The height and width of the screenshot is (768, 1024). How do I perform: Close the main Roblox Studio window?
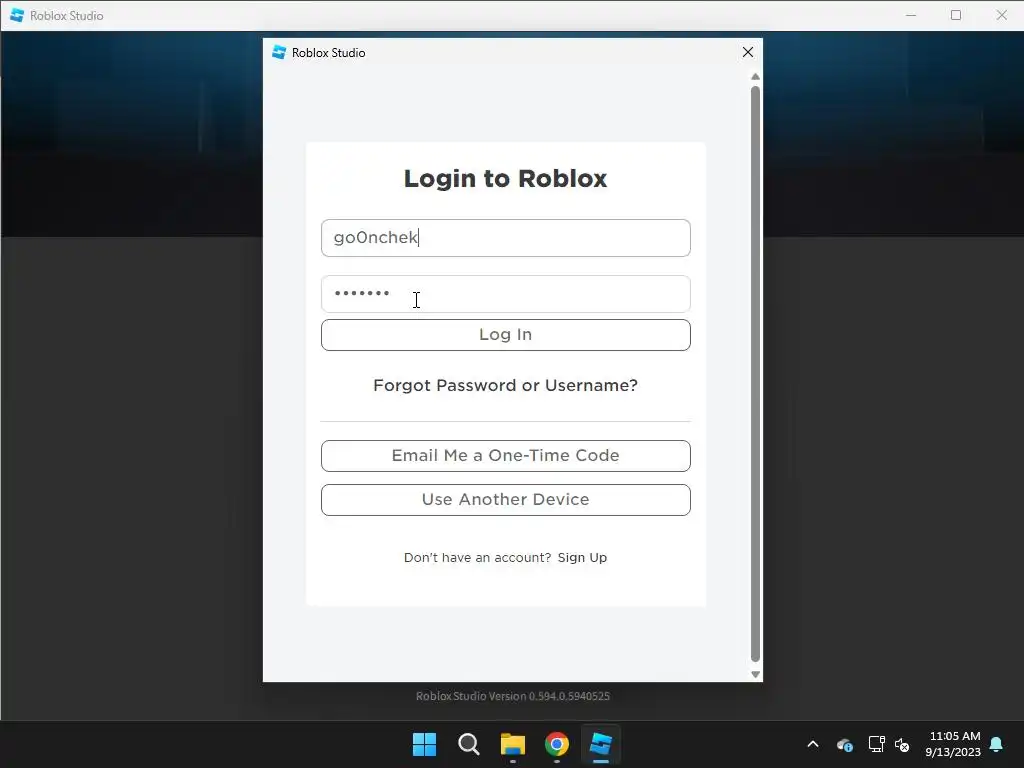click(x=1001, y=15)
